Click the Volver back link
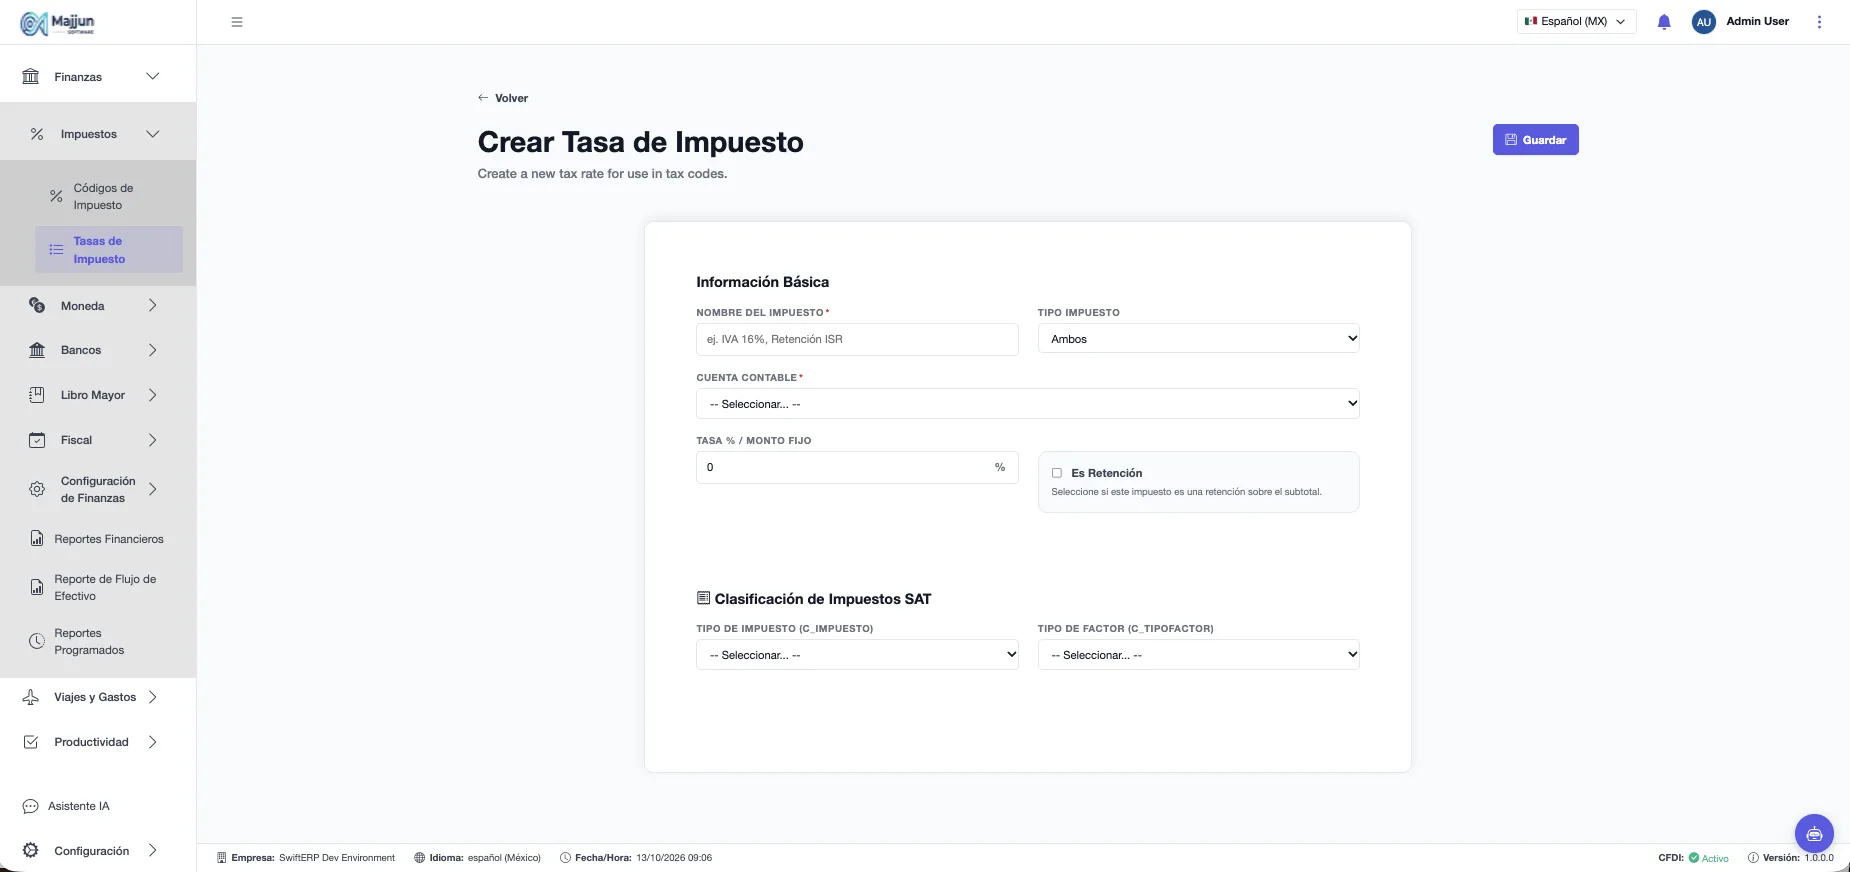1850x872 pixels. pyautogui.click(x=503, y=98)
